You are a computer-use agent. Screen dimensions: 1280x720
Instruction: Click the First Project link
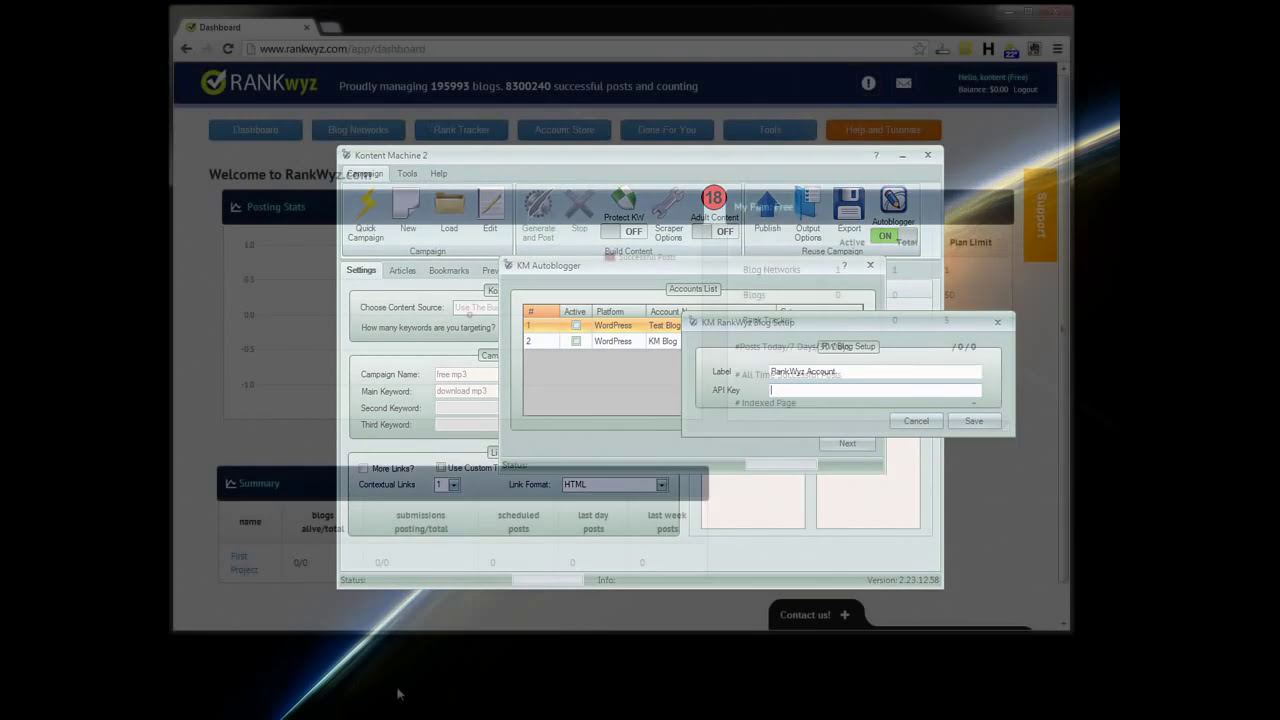(244, 563)
